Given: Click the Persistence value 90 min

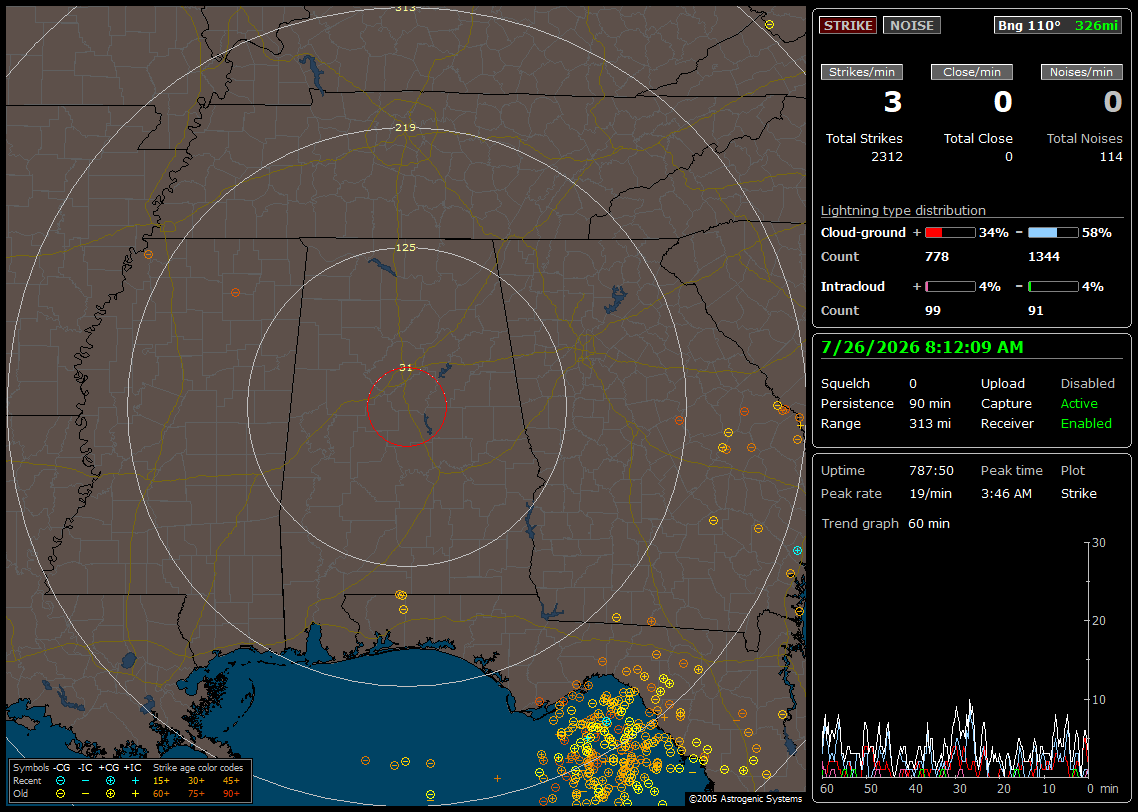Looking at the screenshot, I should pyautogui.click(x=930, y=403).
